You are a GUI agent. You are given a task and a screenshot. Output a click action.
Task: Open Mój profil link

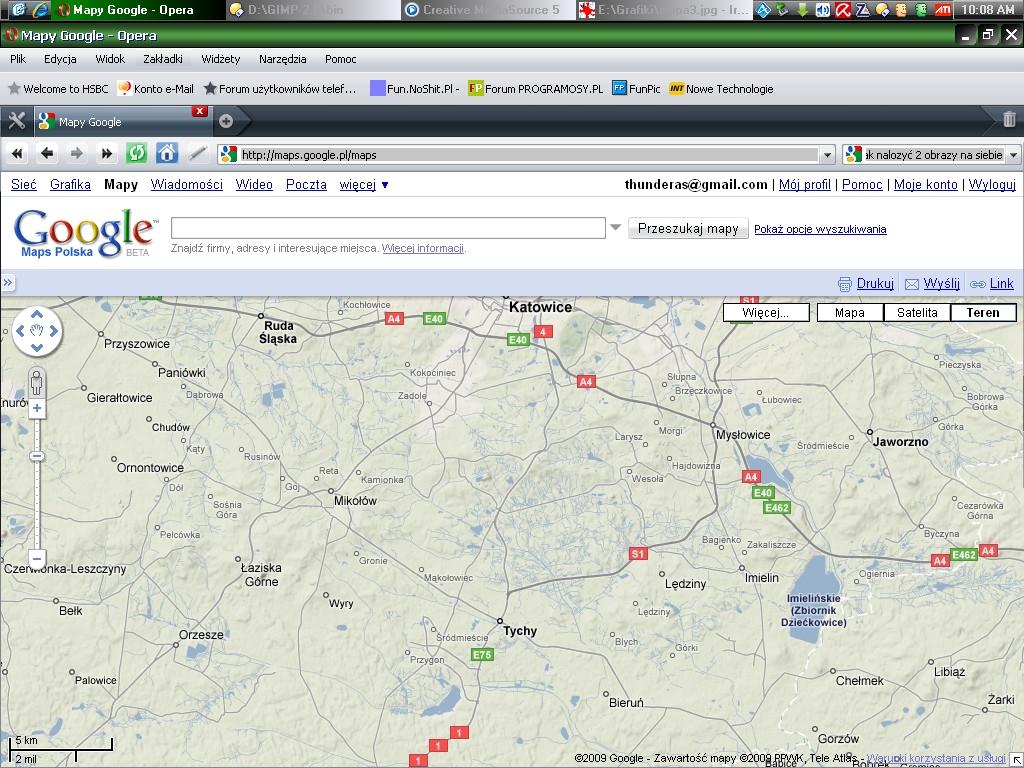(x=805, y=184)
